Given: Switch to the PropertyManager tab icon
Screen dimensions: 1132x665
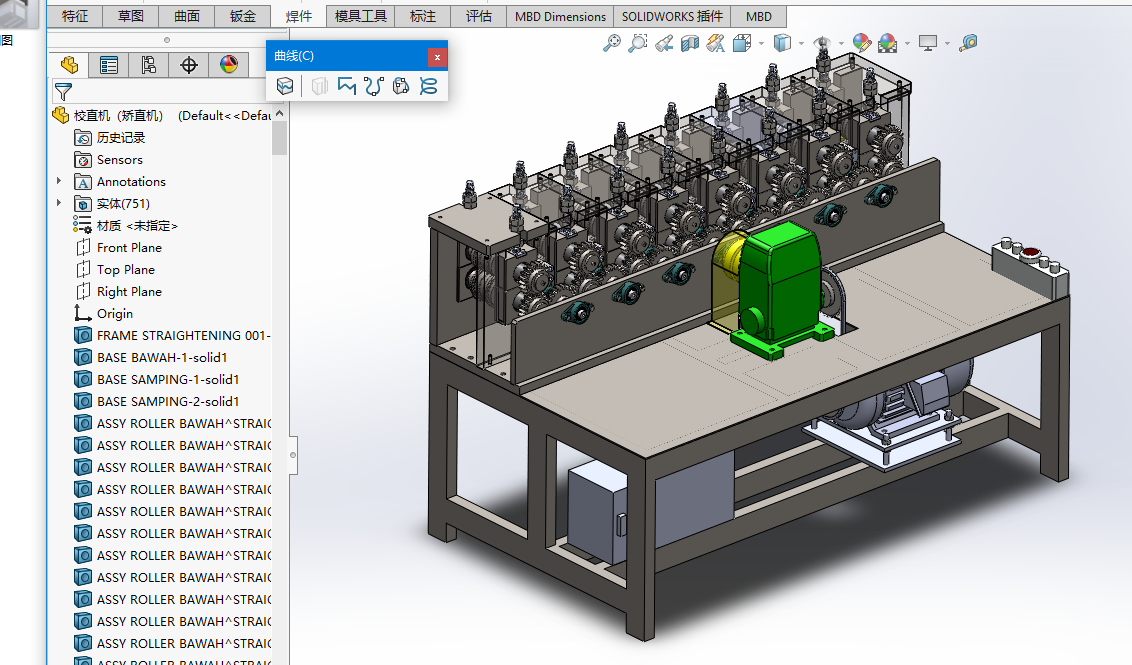Looking at the screenshot, I should (x=109, y=66).
